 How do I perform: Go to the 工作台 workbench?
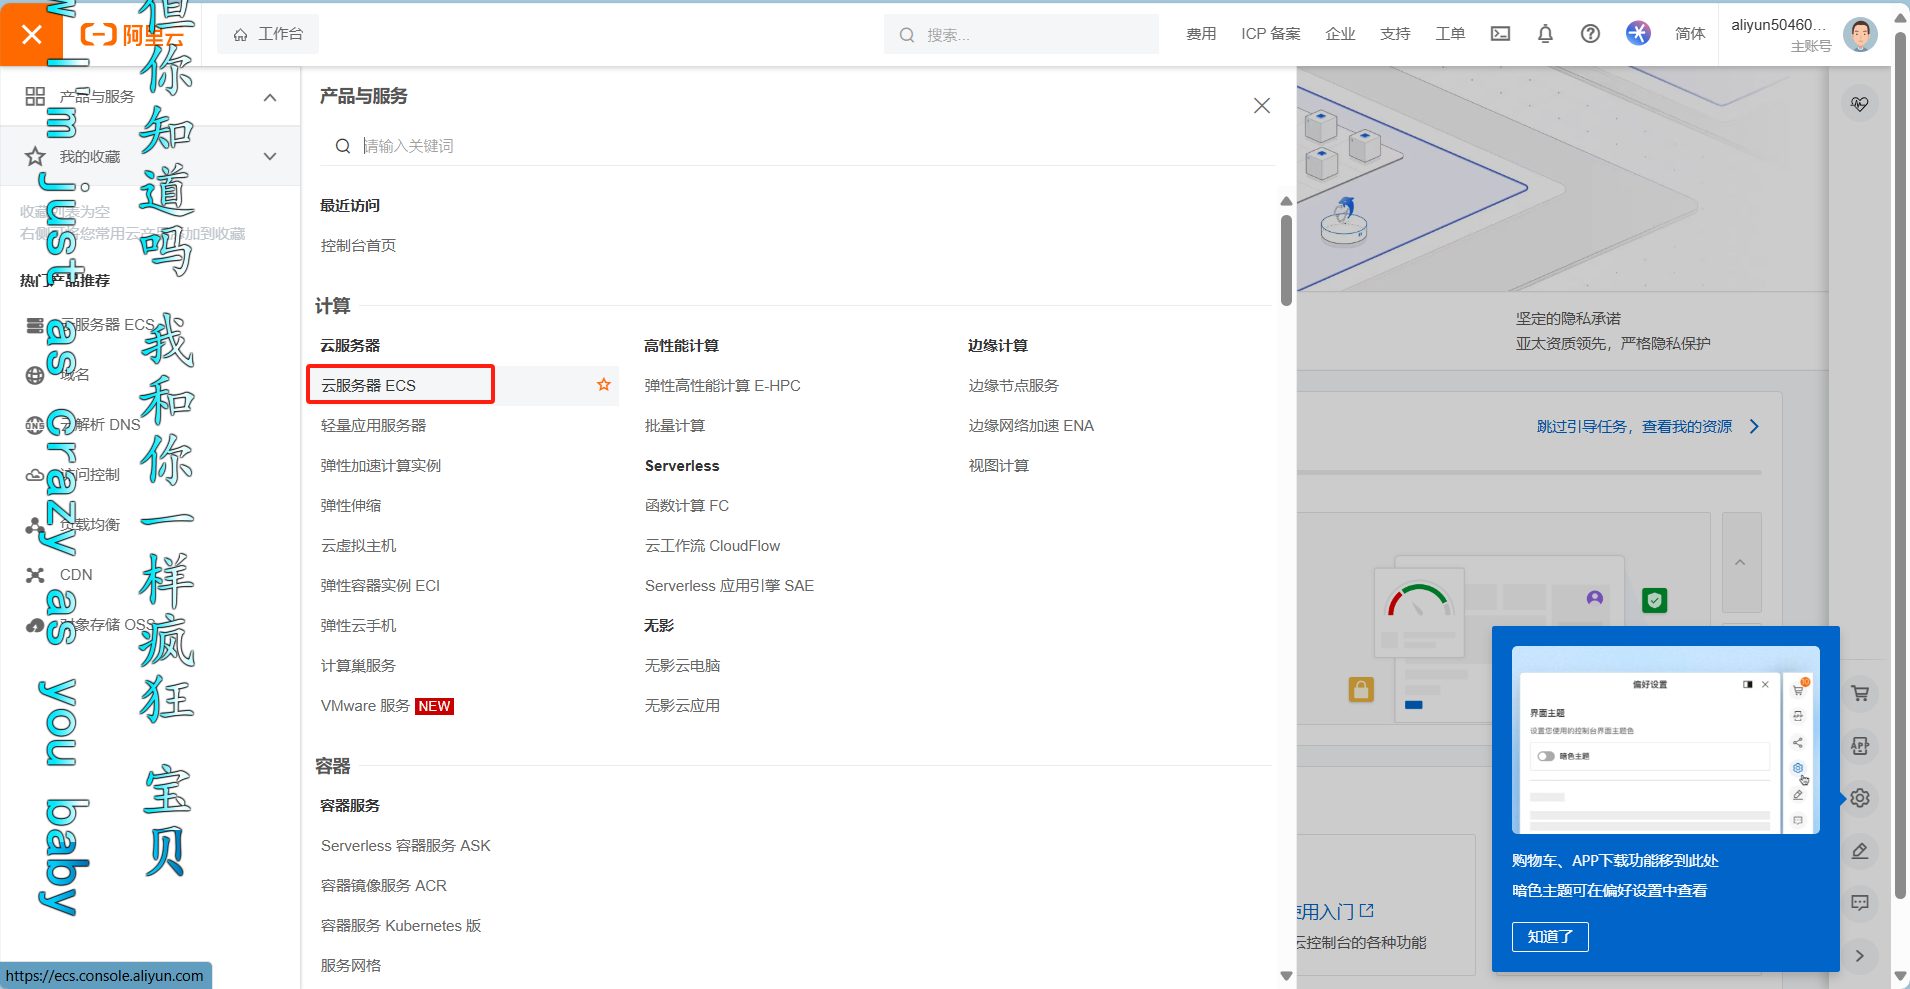click(x=268, y=34)
